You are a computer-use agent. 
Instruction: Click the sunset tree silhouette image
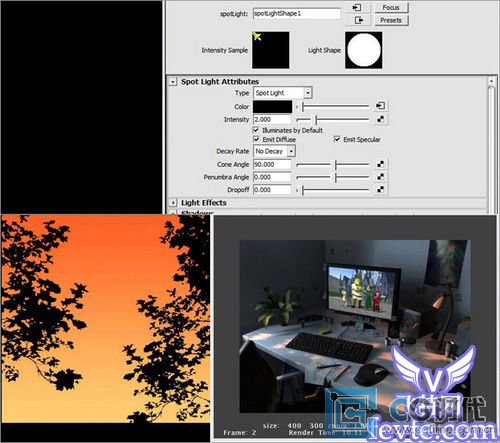click(106, 319)
